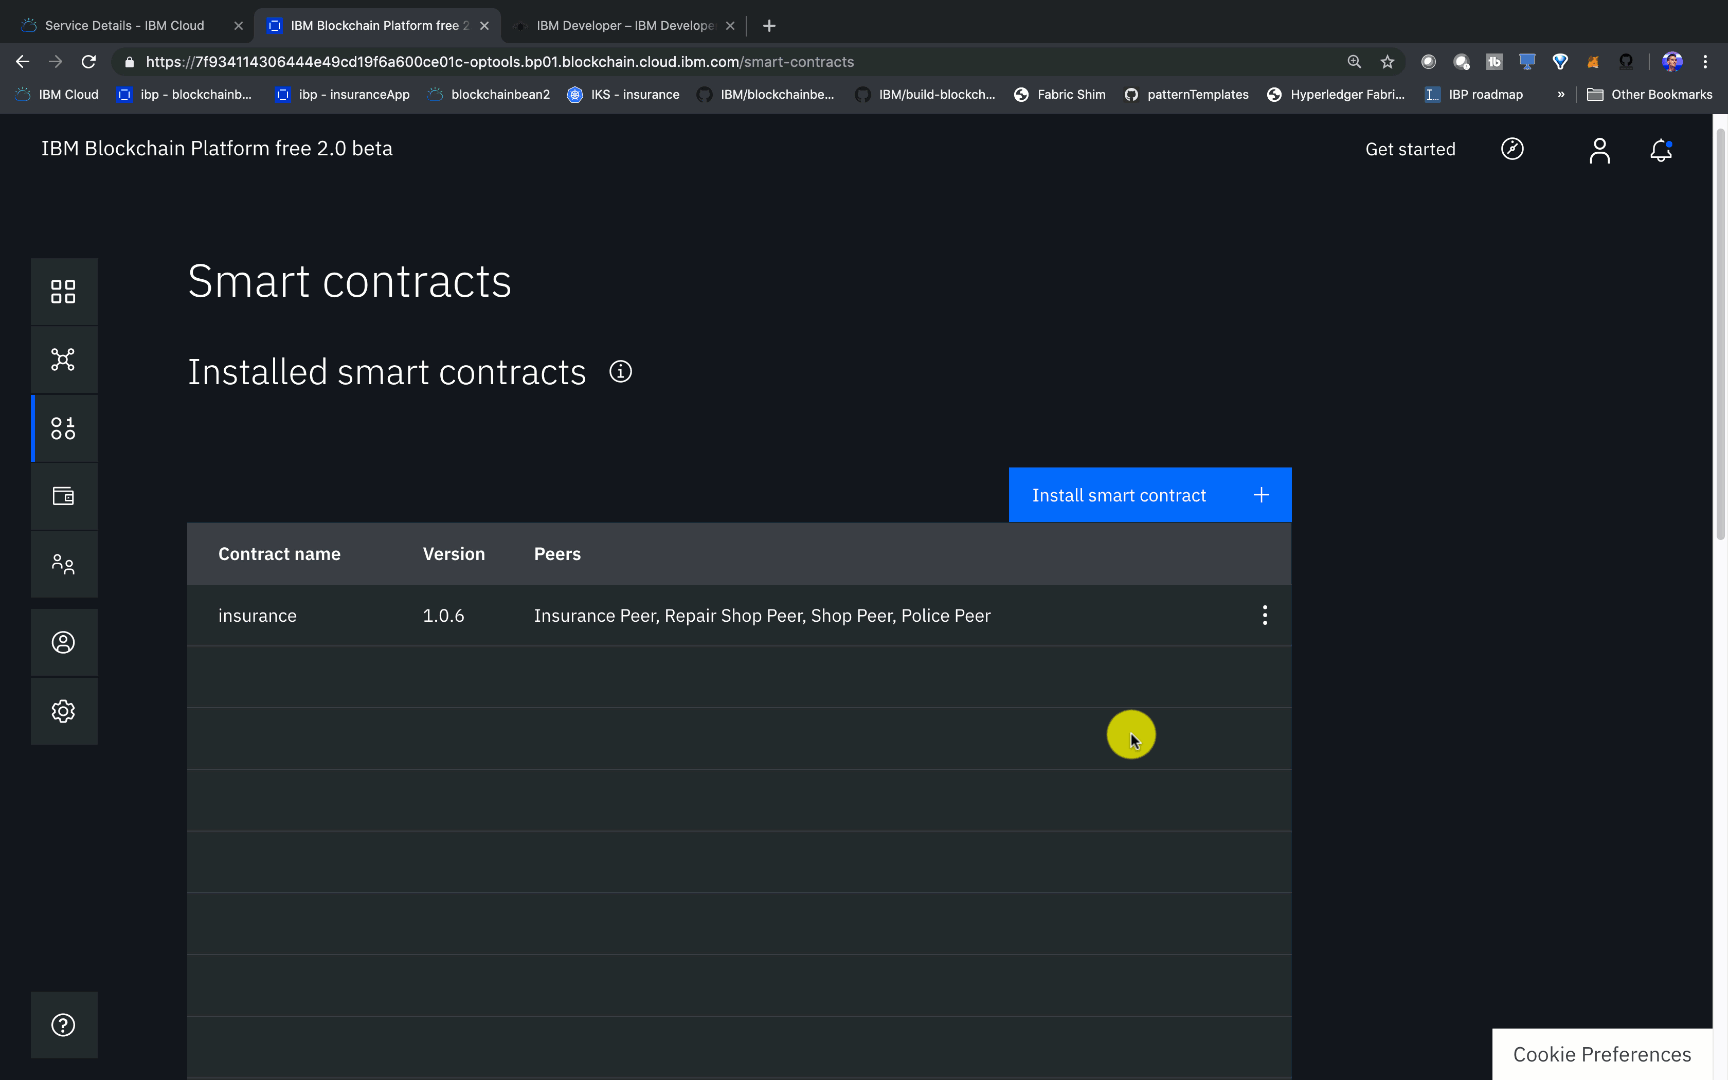
Task: Click the Insurance Peer, Repair Shop Peer list cell
Action: pos(762,616)
